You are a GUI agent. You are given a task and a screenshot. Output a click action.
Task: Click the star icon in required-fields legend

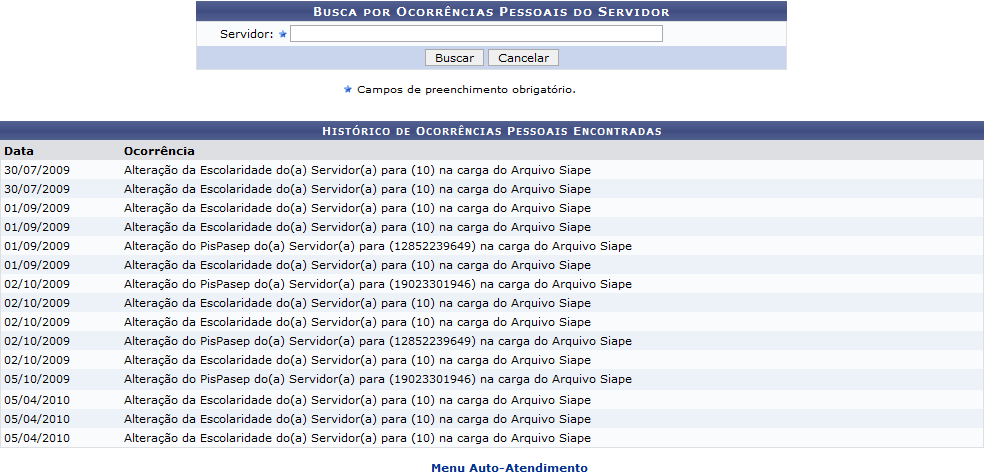point(348,89)
